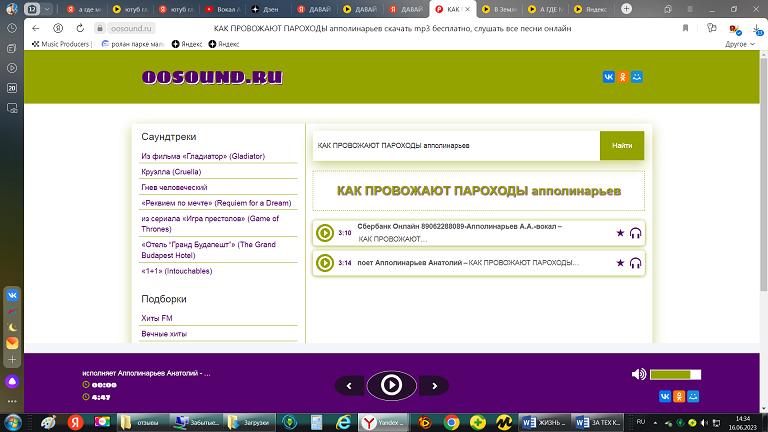This screenshot has width=768, height=432.
Task: Open the Загрузки folder from taskbar
Action: click(250, 422)
